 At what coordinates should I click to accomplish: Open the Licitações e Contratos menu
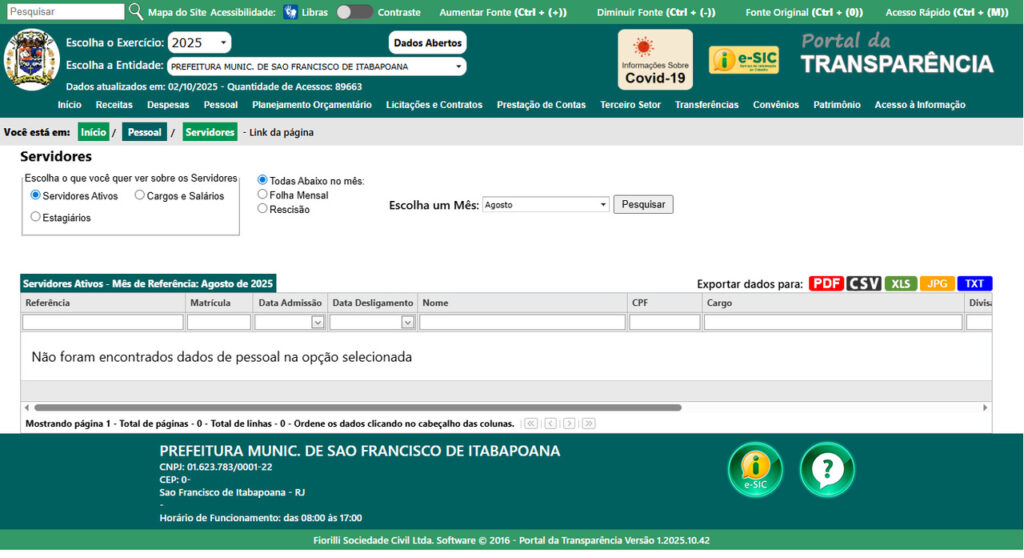coord(434,105)
